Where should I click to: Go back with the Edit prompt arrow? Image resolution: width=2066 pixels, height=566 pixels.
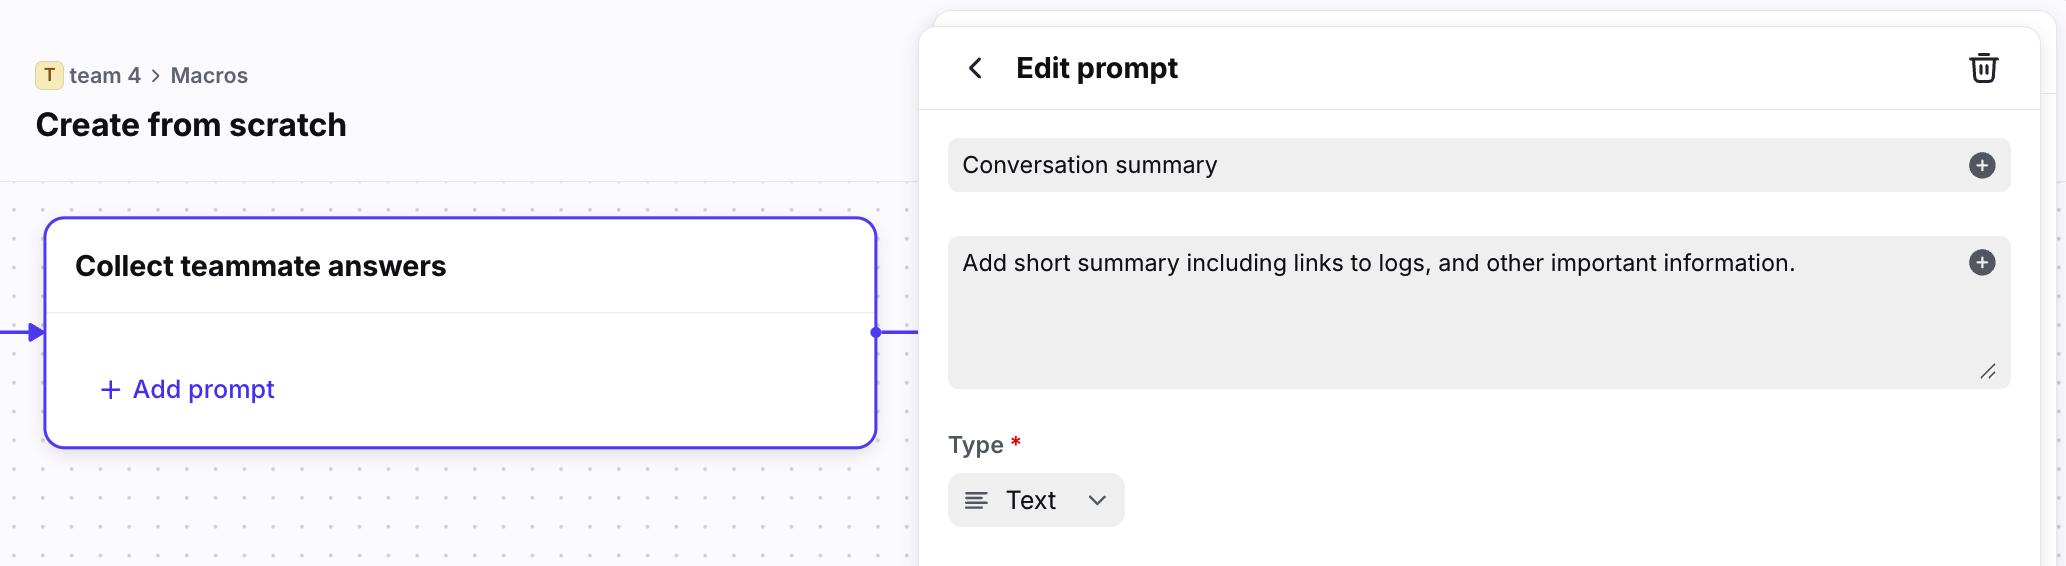click(x=975, y=68)
